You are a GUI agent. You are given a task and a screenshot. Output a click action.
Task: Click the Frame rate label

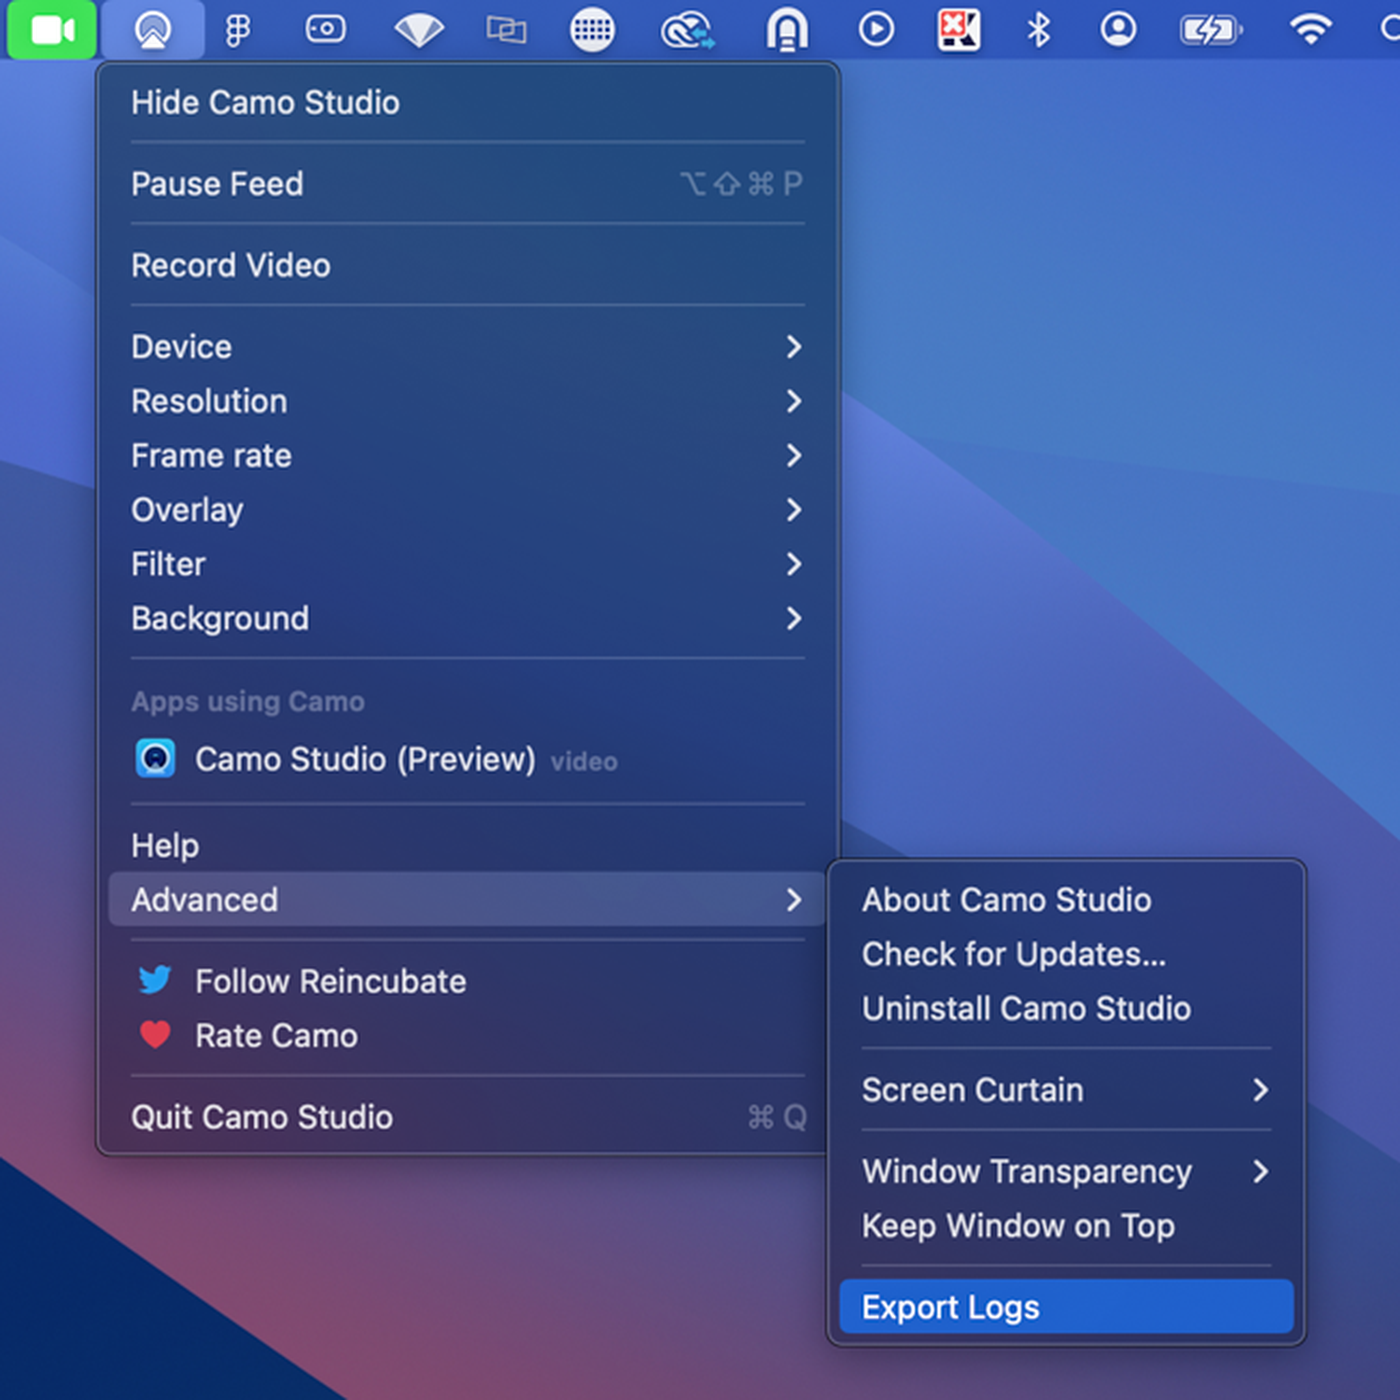(211, 456)
